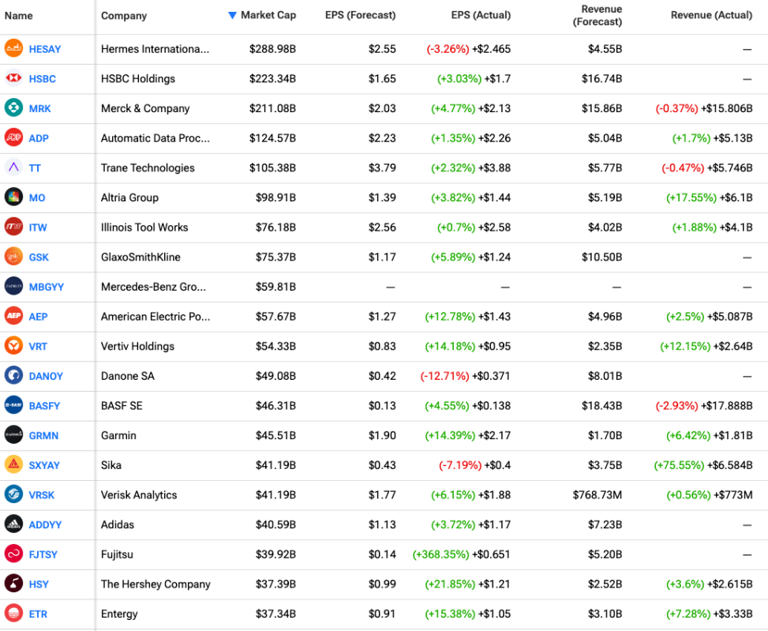Click the (+75.55%) +$6.584B revenue cell

click(x=703, y=465)
